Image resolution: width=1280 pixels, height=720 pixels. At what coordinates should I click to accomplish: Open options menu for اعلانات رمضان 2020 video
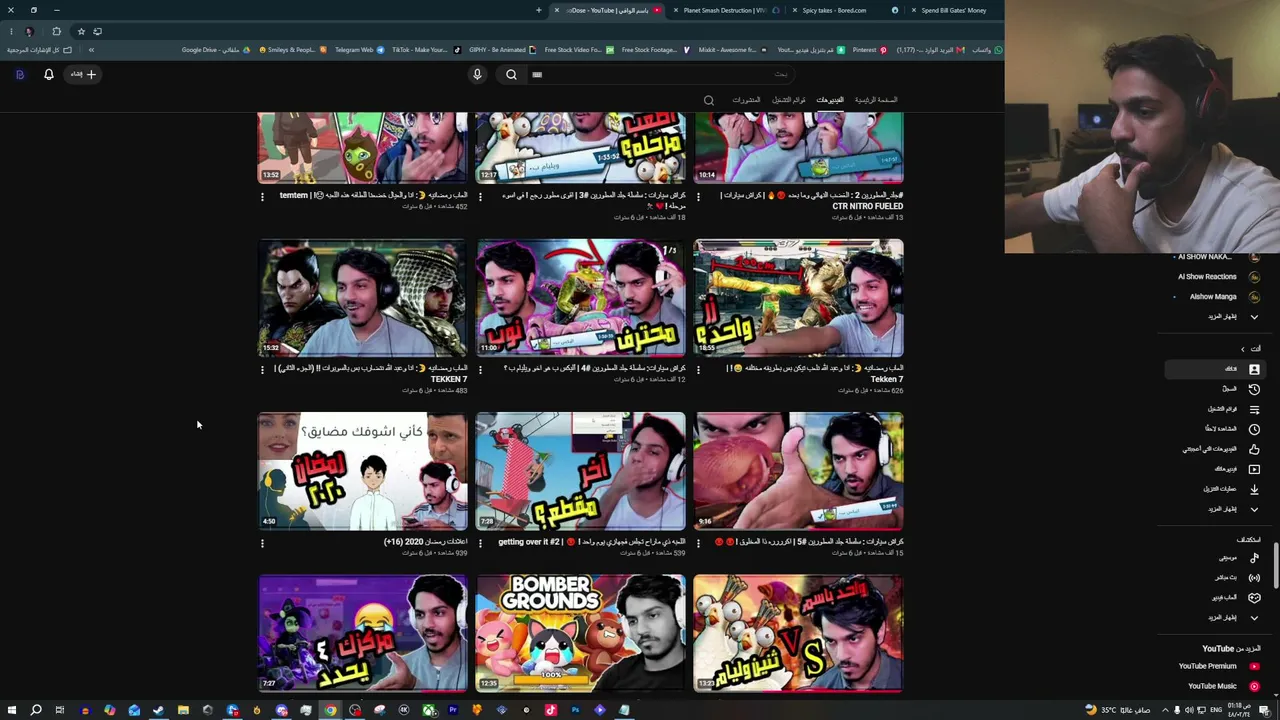262,543
